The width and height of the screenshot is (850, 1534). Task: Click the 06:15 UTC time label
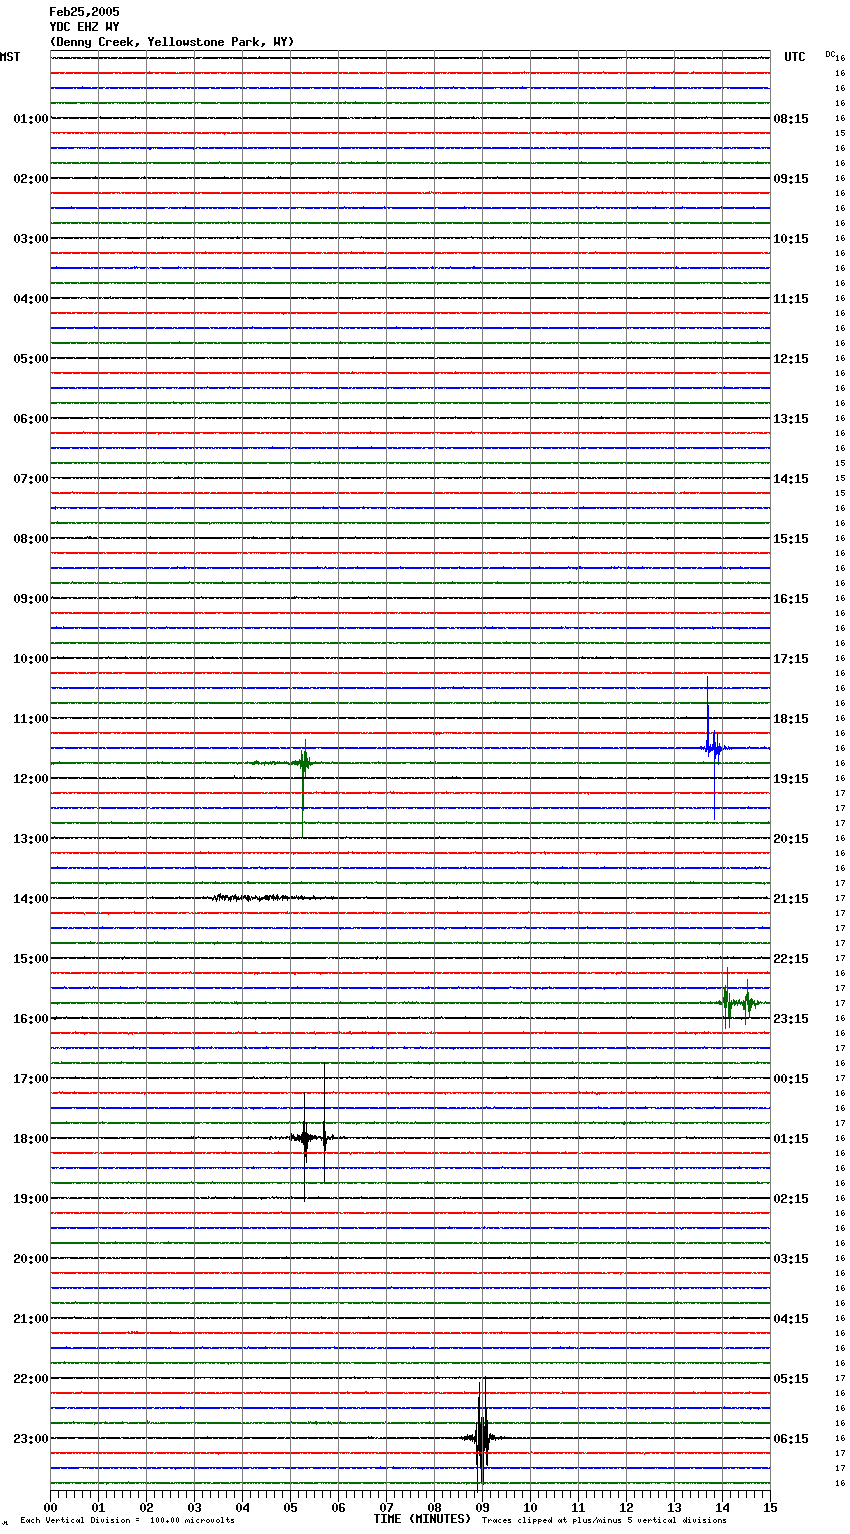pyautogui.click(x=791, y=1439)
